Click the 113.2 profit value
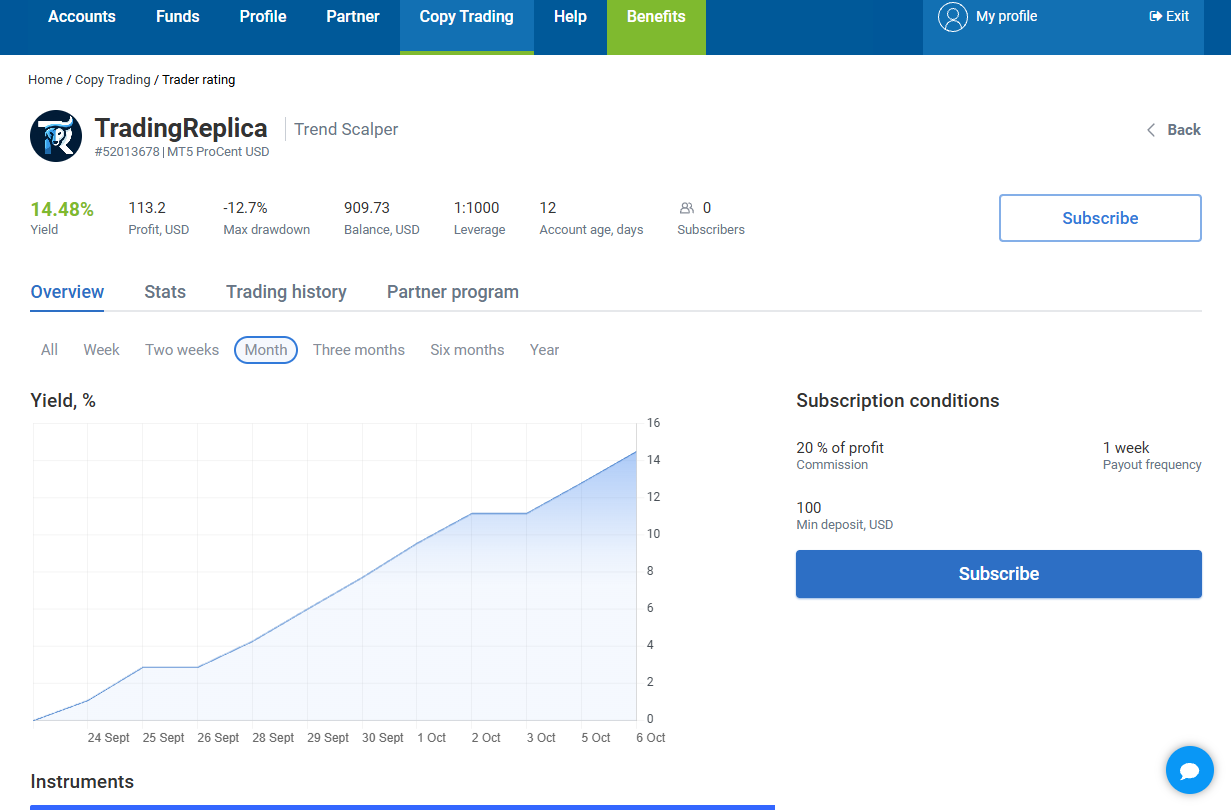 [x=147, y=208]
